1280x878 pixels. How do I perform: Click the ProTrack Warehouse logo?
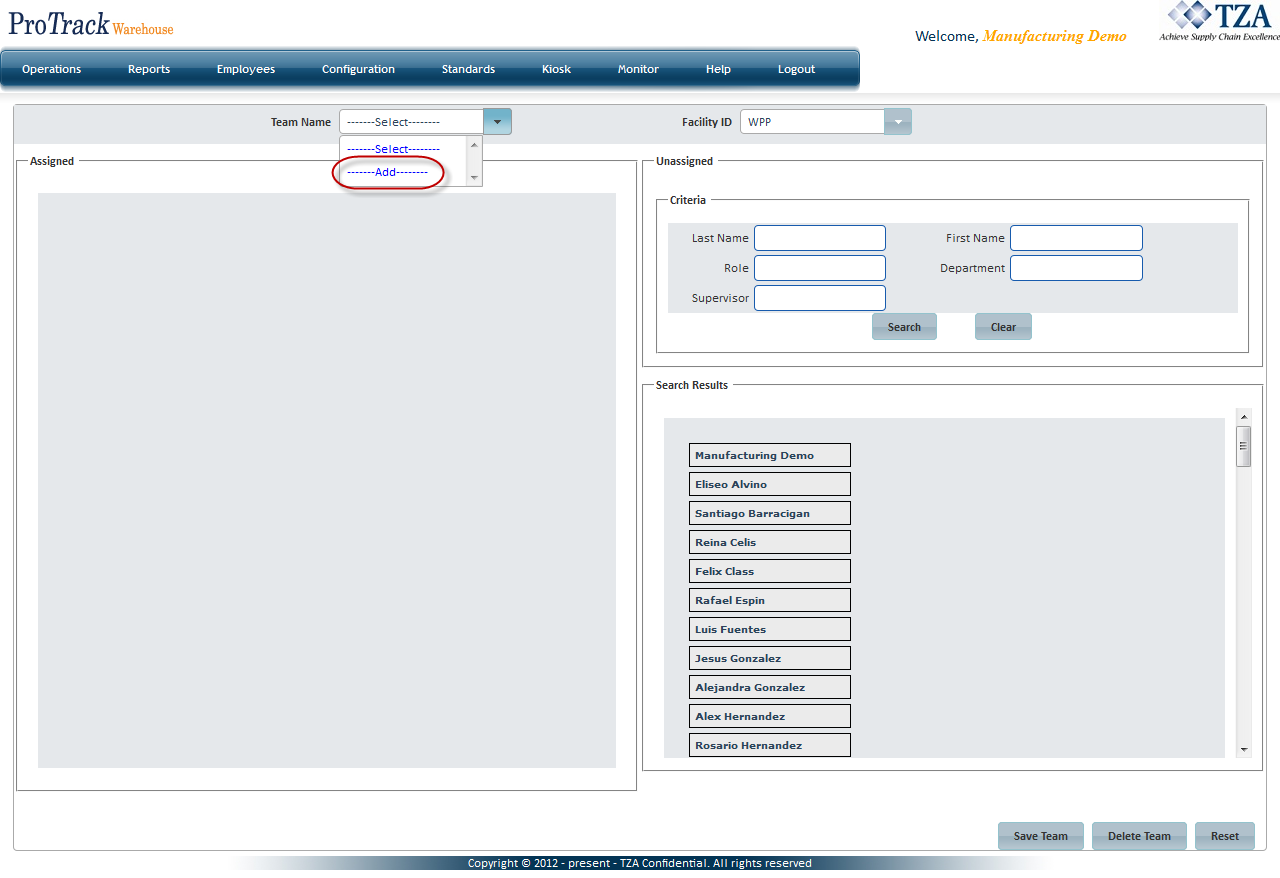(x=91, y=24)
